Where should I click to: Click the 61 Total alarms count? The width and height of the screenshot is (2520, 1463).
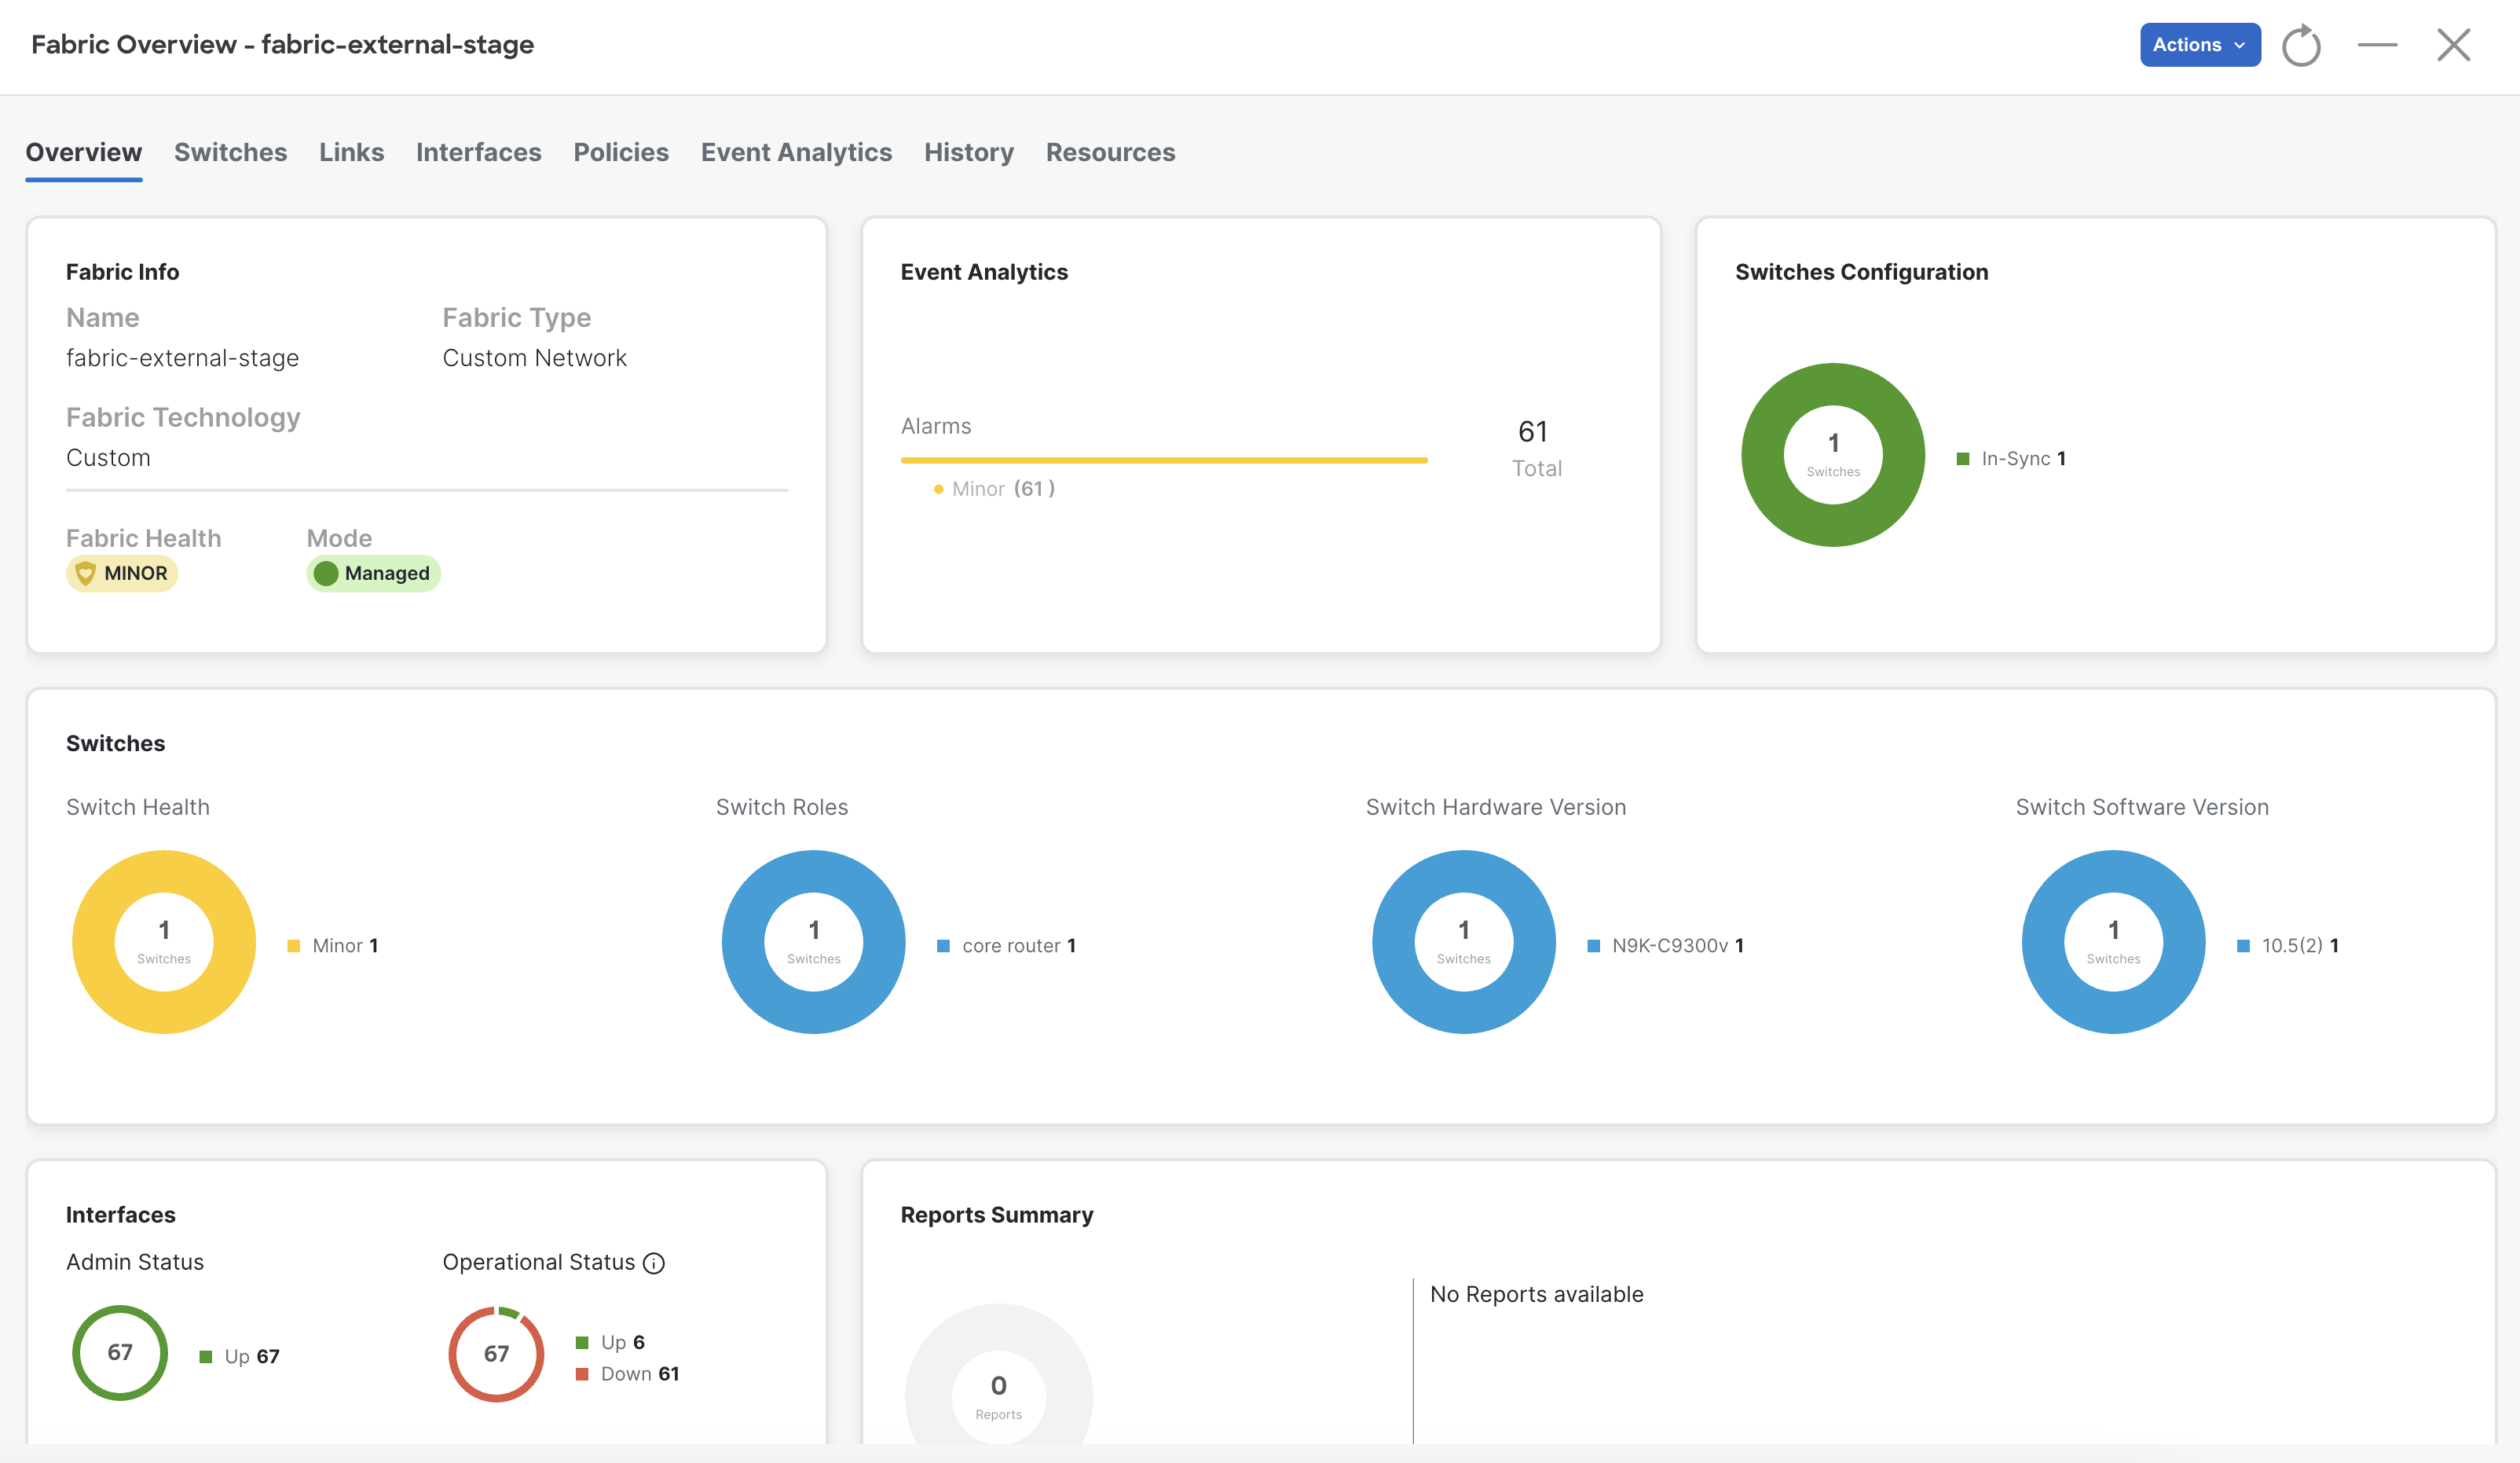click(1536, 448)
